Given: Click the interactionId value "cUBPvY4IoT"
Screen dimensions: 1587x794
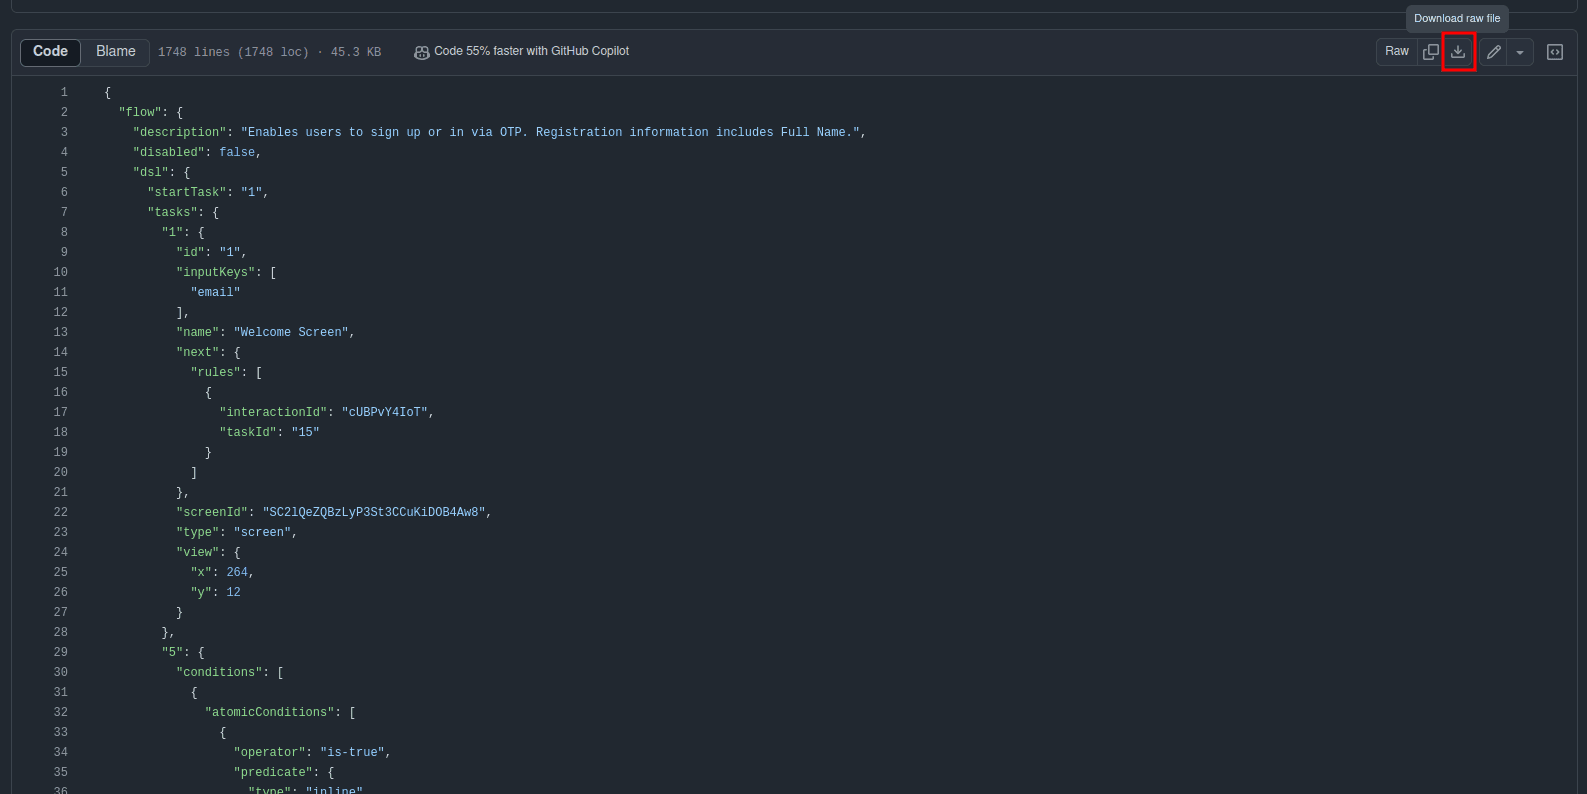Looking at the screenshot, I should [385, 412].
